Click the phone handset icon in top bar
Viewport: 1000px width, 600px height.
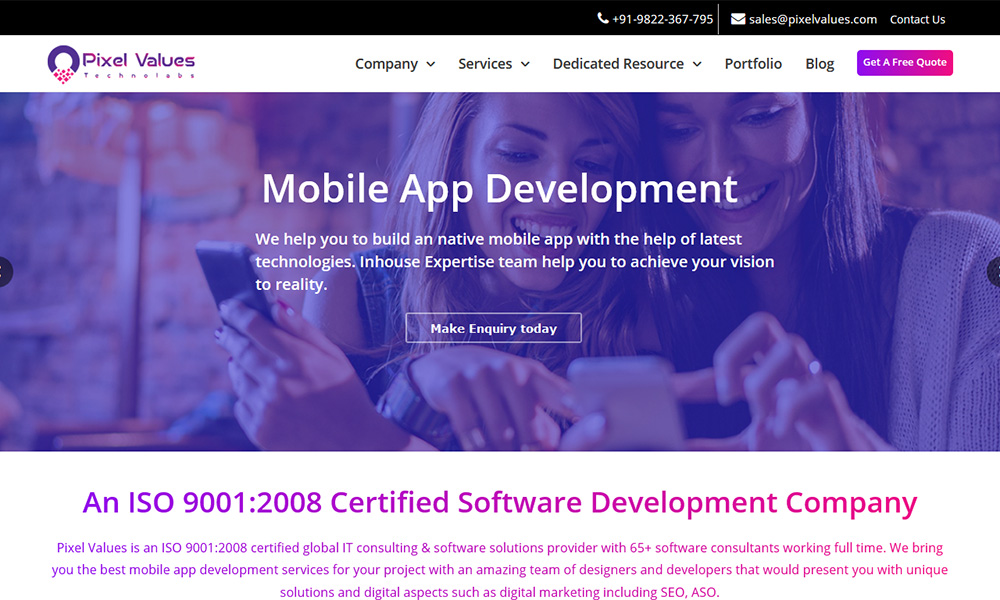click(x=603, y=19)
